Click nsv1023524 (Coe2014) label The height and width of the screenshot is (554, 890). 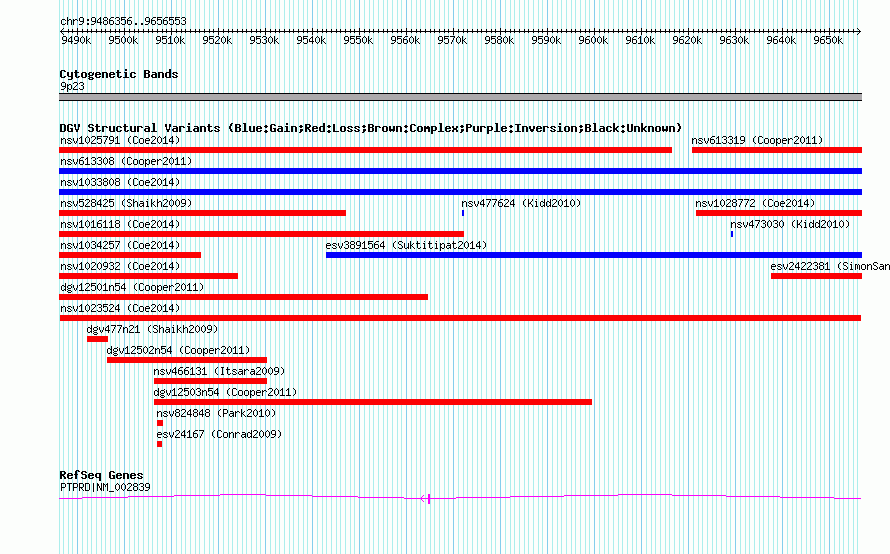coord(120,308)
